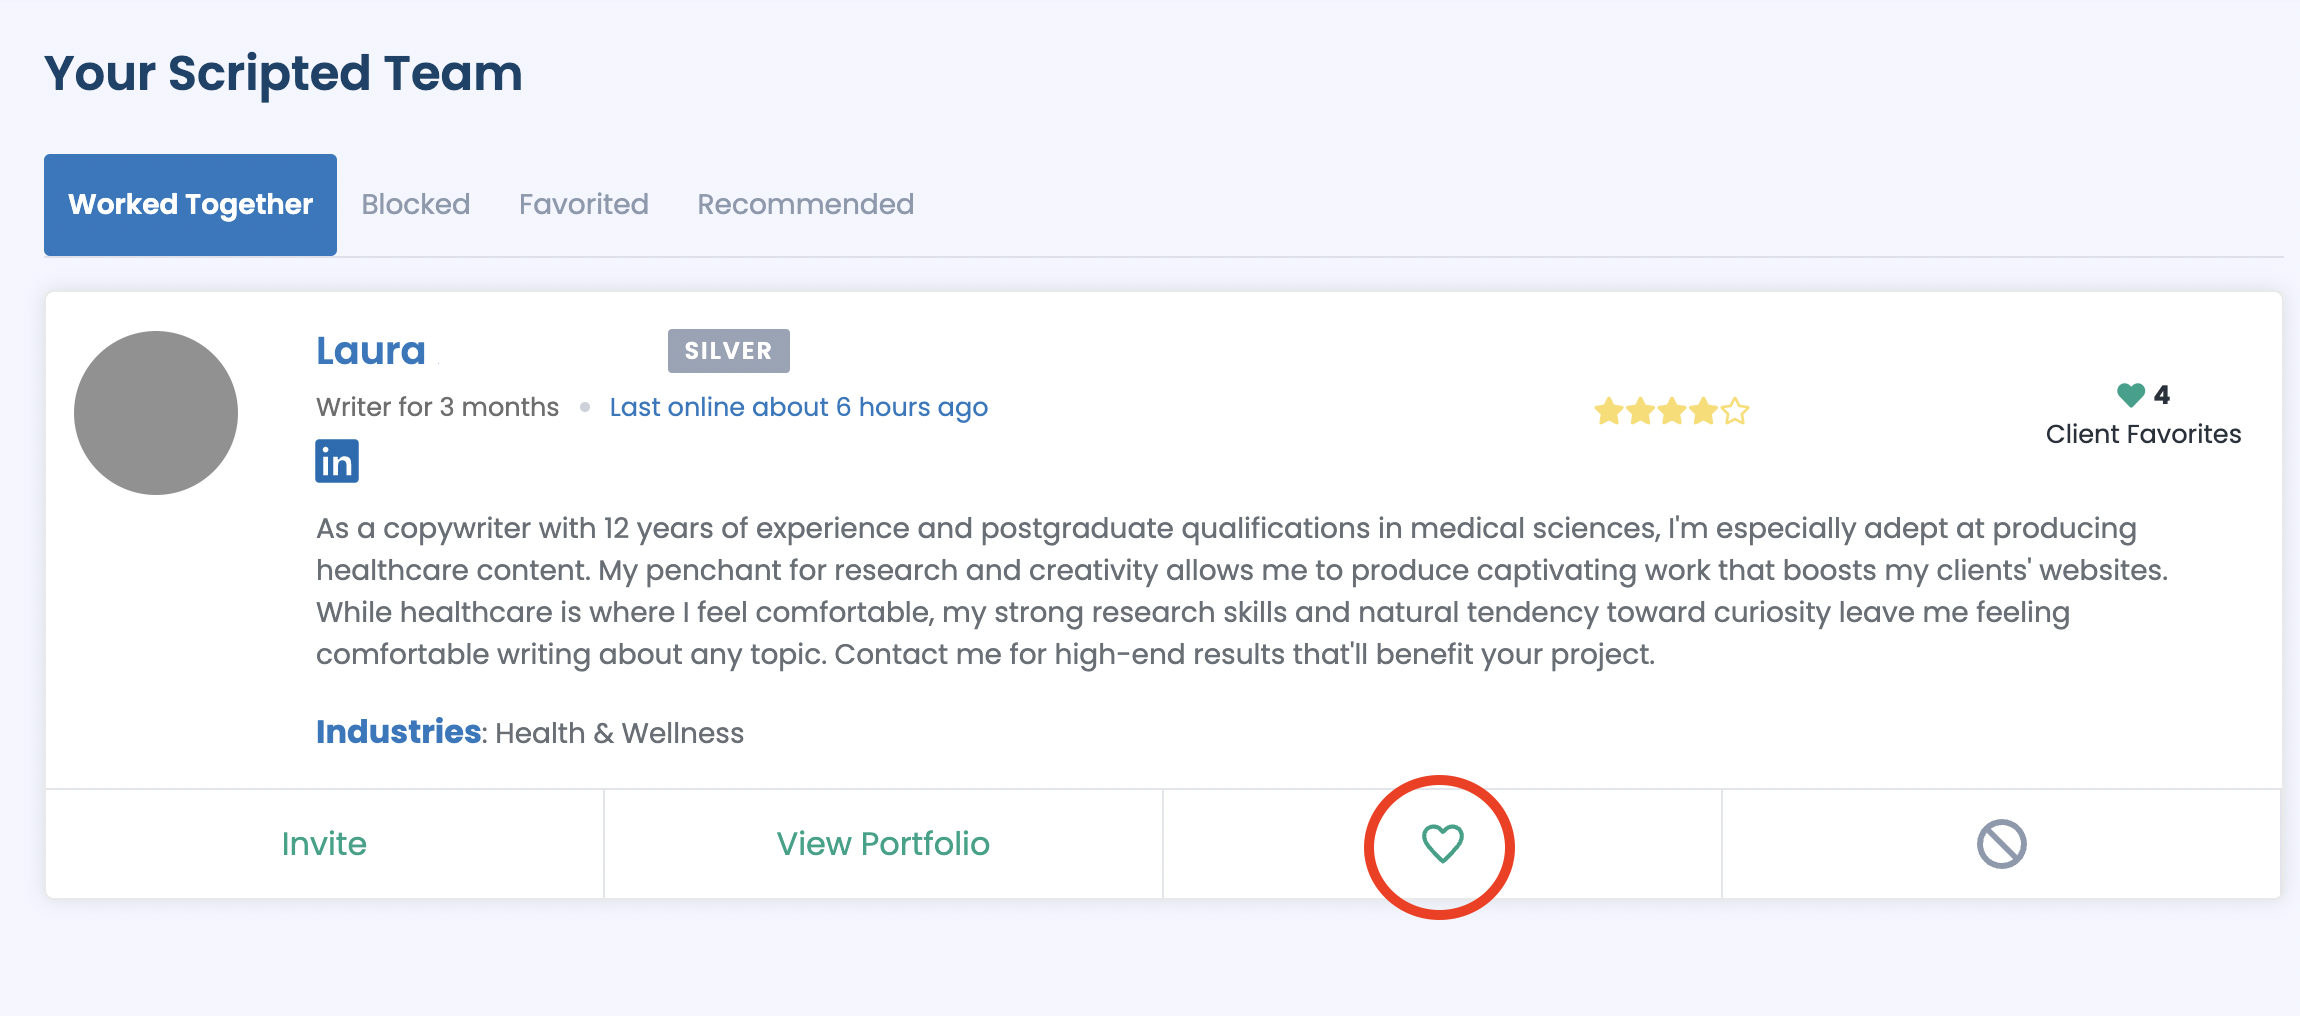Image resolution: width=2300 pixels, height=1016 pixels.
Task: Open Laura's LinkedIn profile icon
Action: (337, 461)
